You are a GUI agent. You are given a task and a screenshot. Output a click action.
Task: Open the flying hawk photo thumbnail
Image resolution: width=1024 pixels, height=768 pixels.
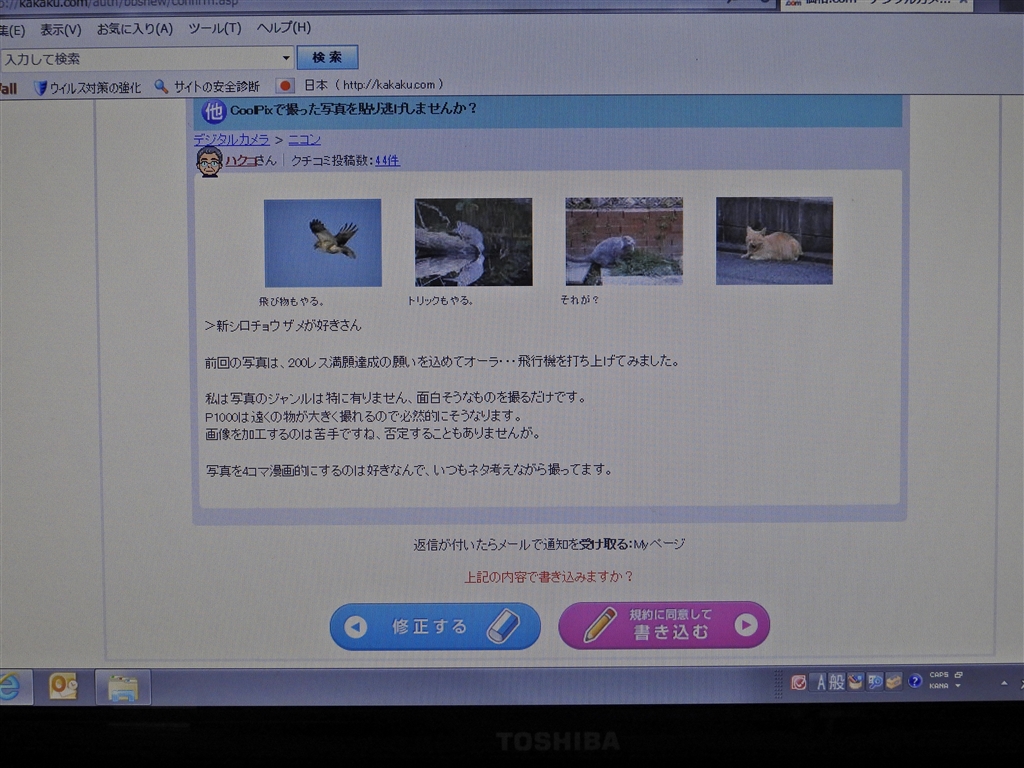coord(323,243)
